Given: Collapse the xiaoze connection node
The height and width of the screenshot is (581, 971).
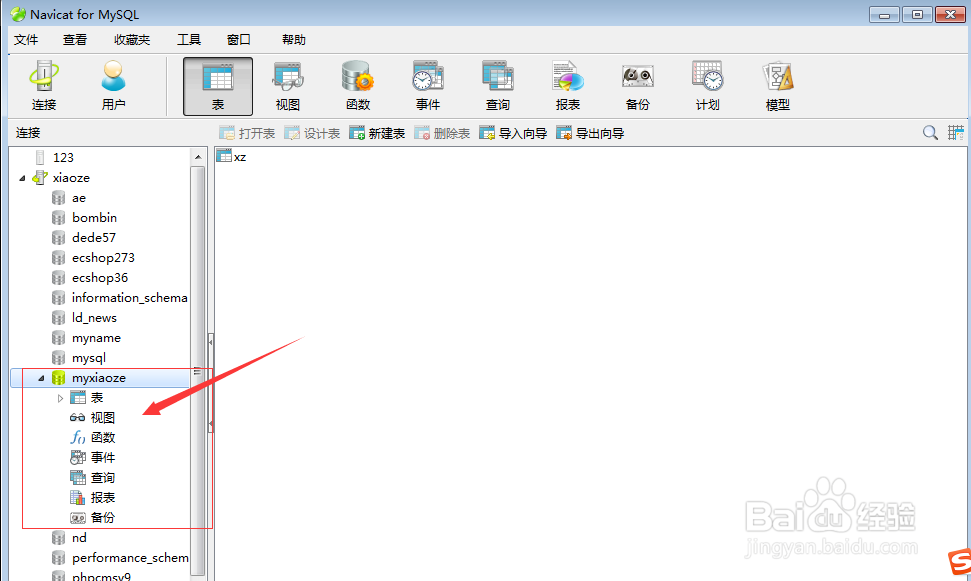Looking at the screenshot, I should 22,178.
